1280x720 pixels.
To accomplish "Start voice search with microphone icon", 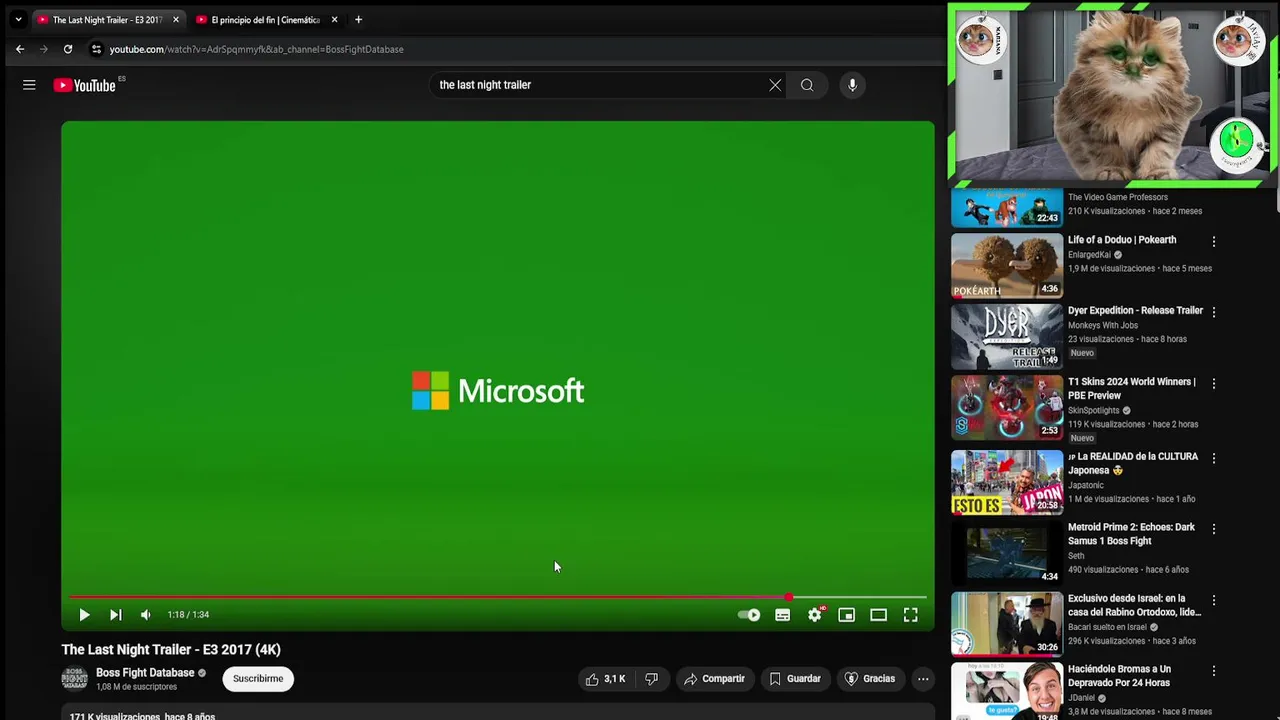I will [x=852, y=85].
